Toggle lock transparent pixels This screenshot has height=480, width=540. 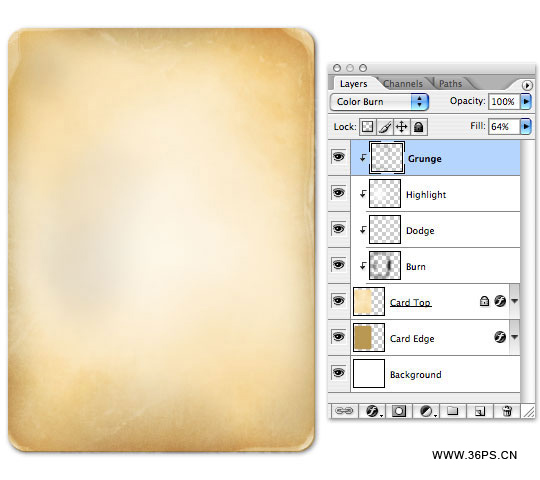(x=367, y=127)
